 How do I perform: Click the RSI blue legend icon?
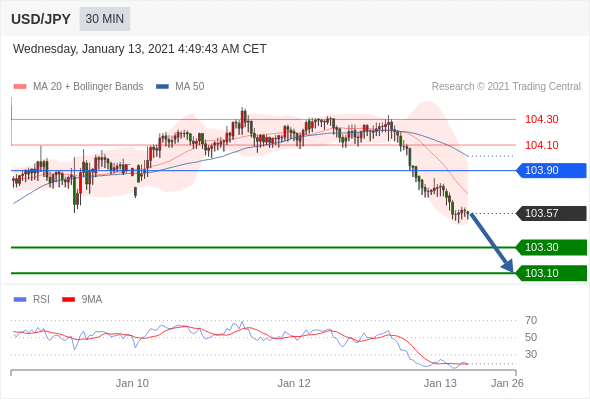point(20,300)
